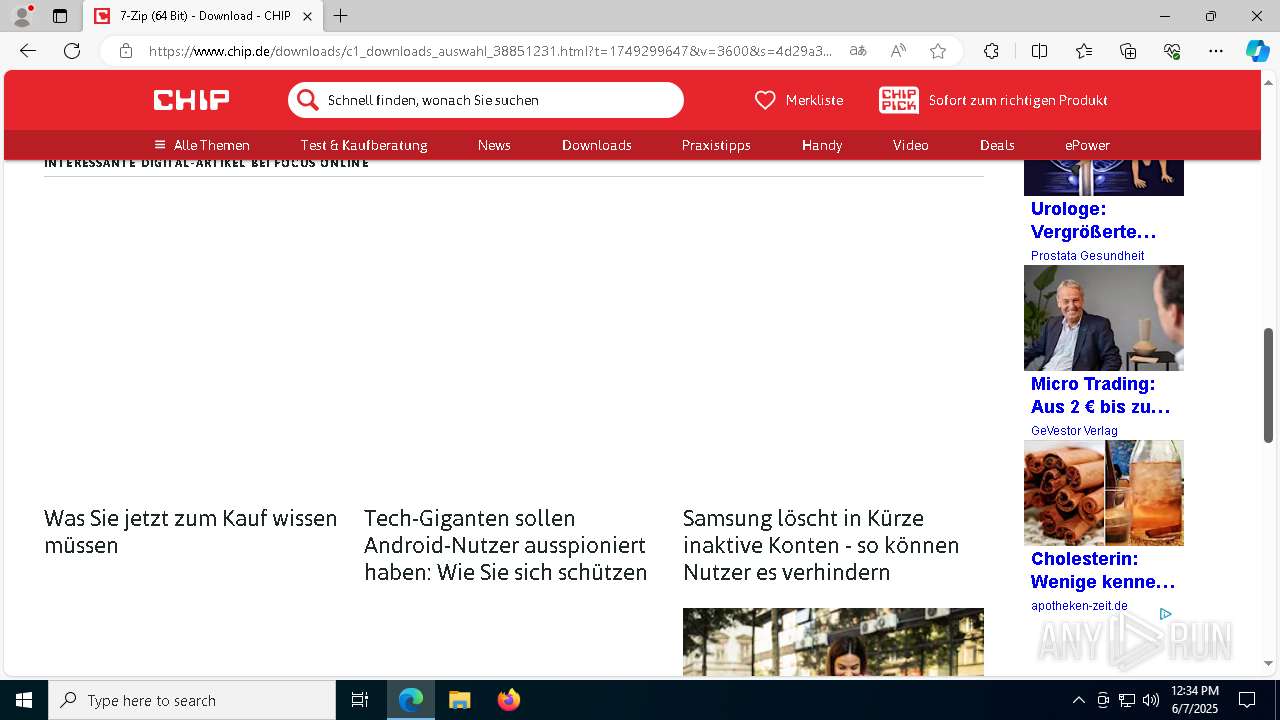Open browser Extensions icon
Screen dimensions: 1280x720
pos(991,51)
